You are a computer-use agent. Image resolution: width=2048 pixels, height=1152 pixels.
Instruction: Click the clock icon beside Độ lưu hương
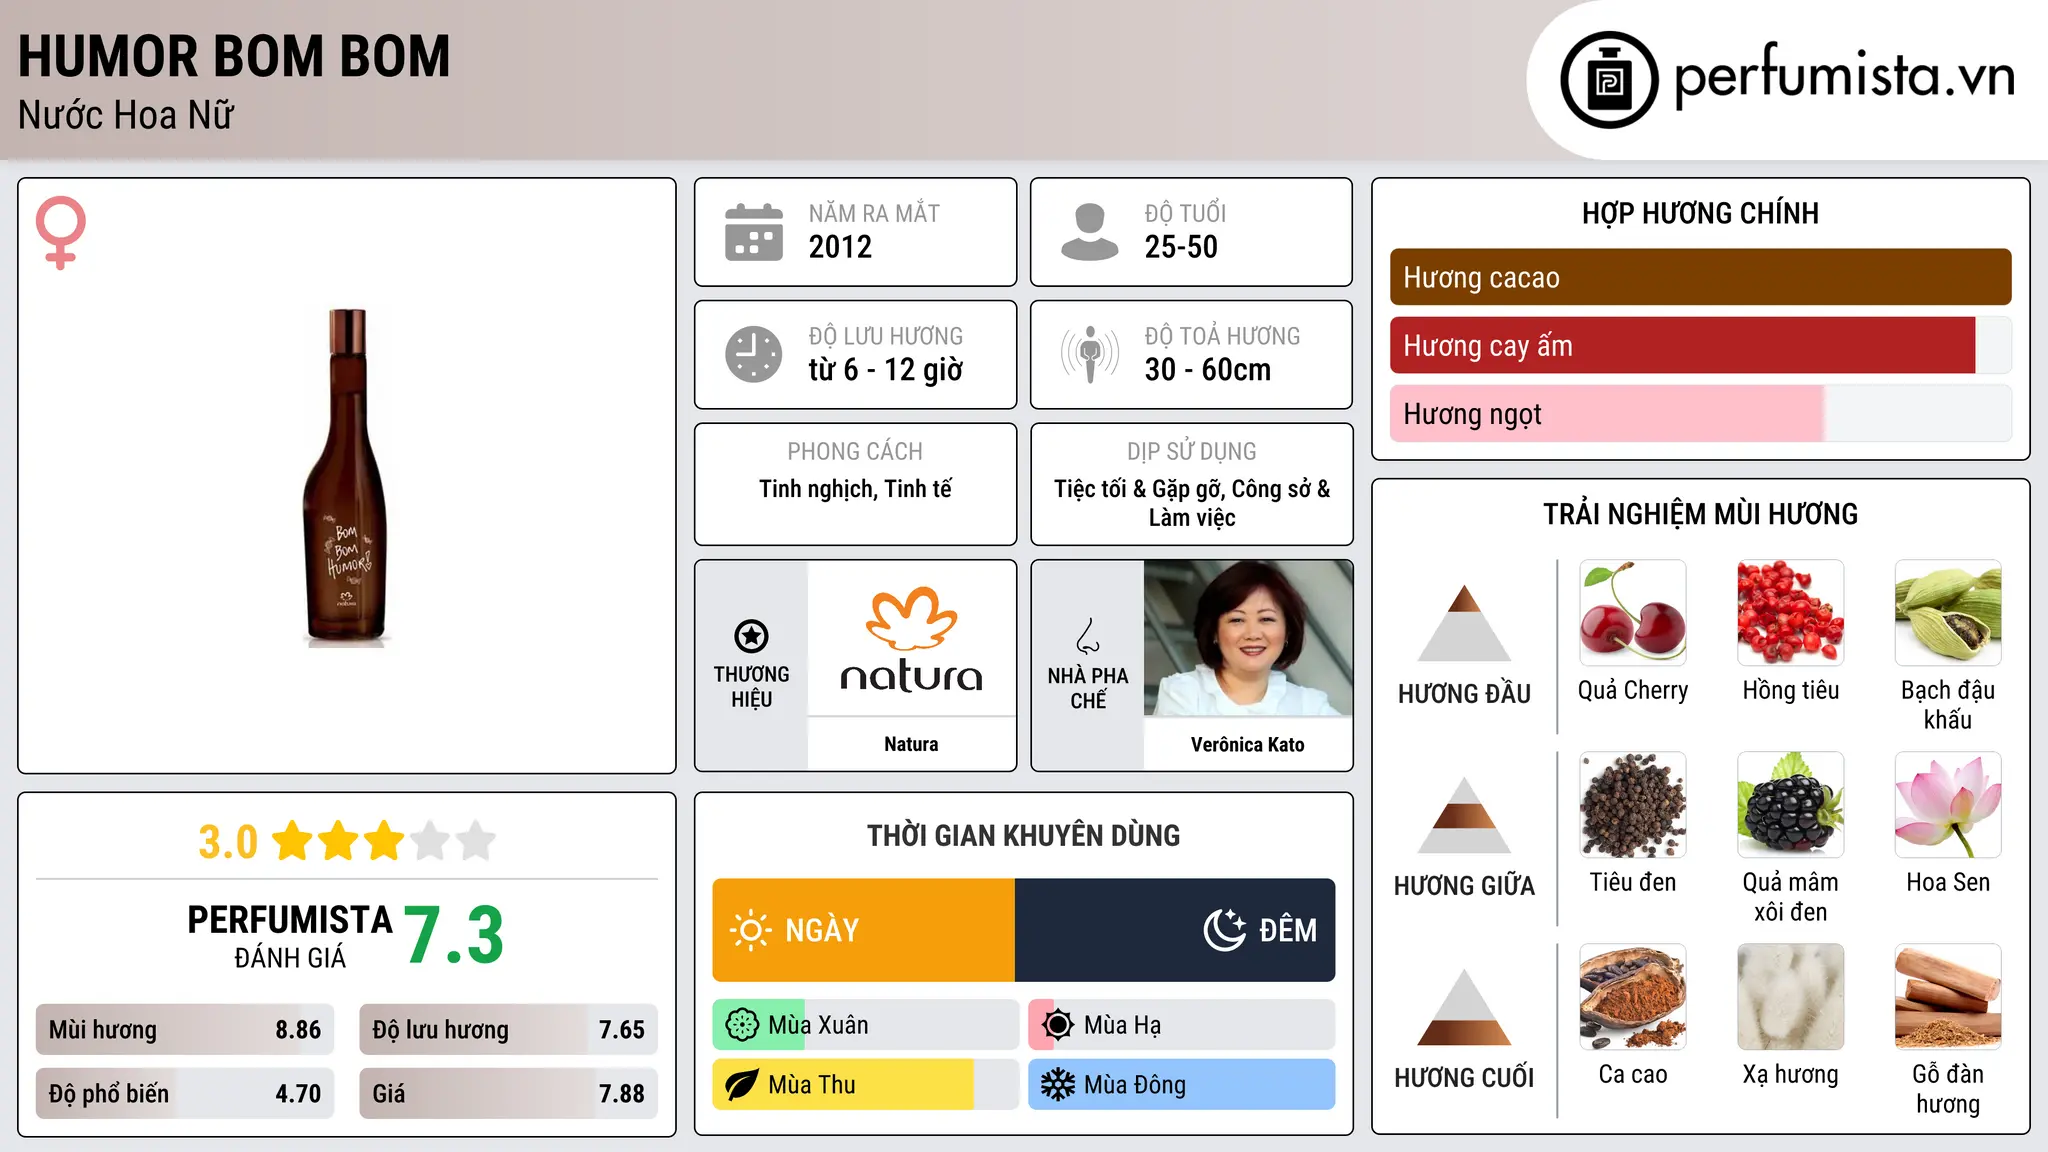pyautogui.click(x=754, y=354)
